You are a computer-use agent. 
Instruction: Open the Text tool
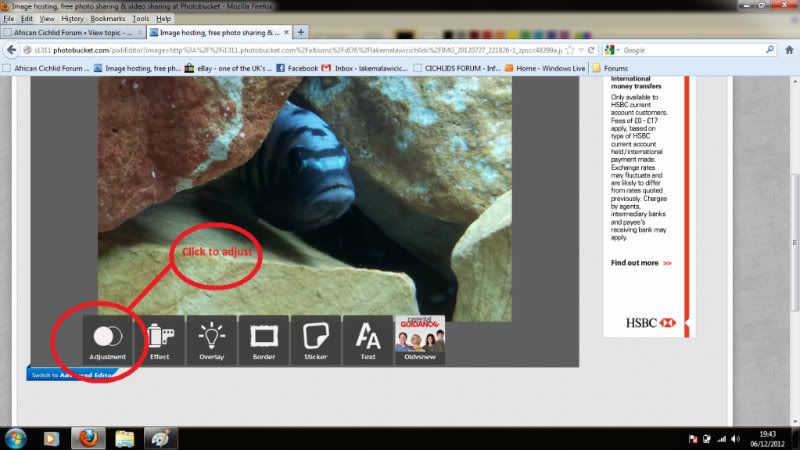[x=368, y=340]
